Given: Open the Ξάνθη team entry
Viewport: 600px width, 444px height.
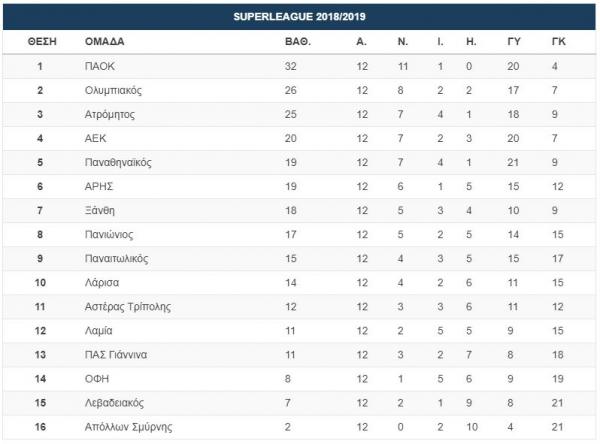Looking at the screenshot, I should coord(102,210).
